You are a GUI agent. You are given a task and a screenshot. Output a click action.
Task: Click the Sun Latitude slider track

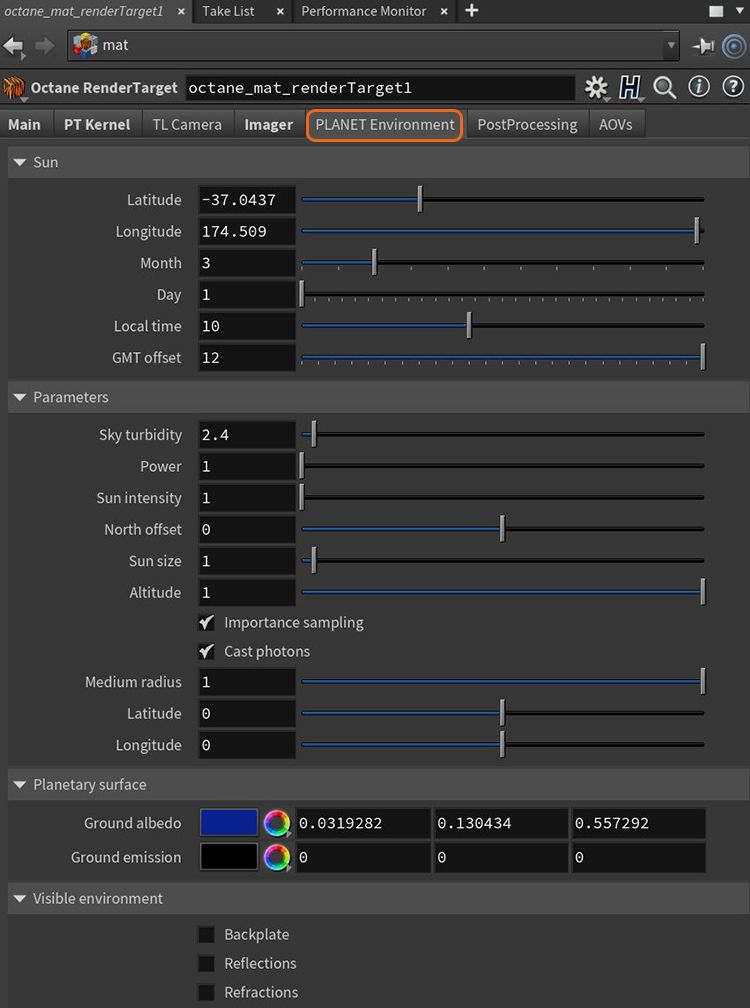tap(503, 200)
